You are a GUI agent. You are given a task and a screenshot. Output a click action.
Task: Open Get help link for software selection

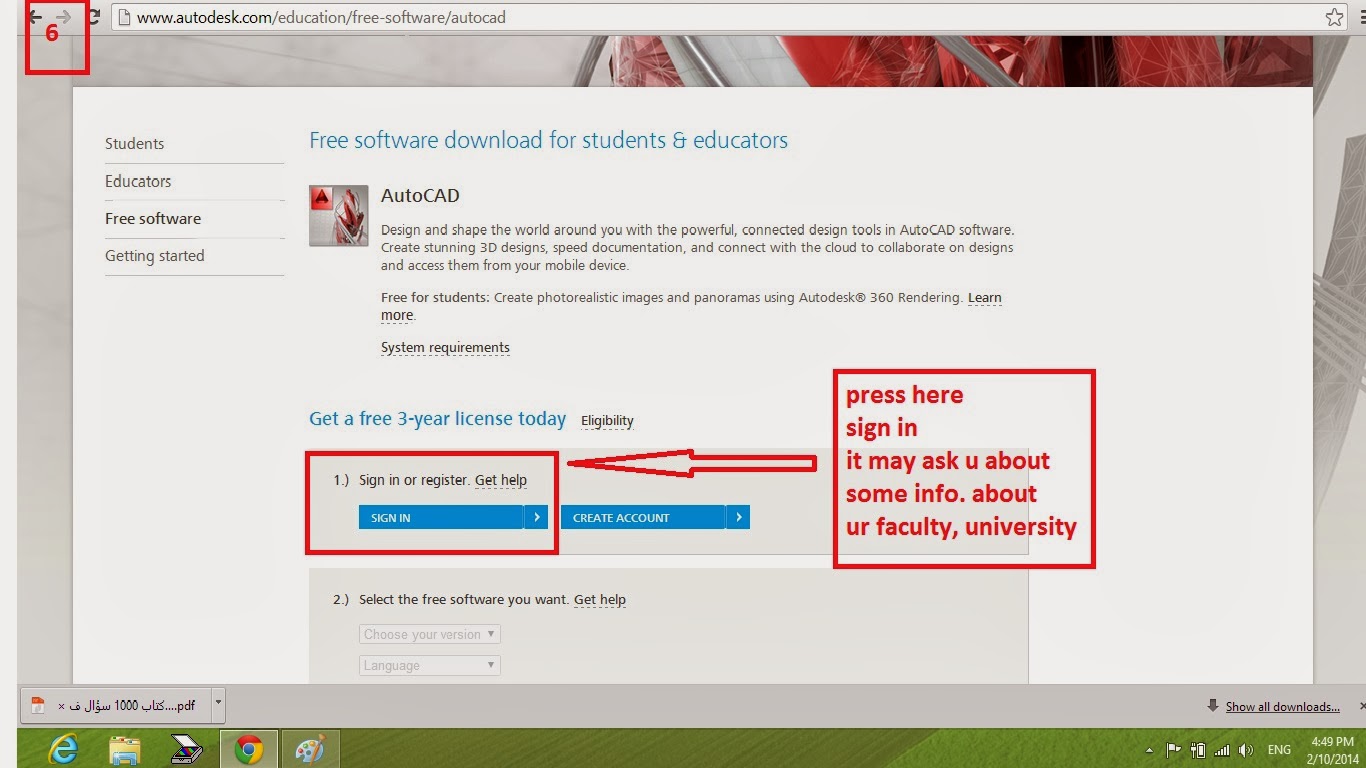pyautogui.click(x=600, y=600)
